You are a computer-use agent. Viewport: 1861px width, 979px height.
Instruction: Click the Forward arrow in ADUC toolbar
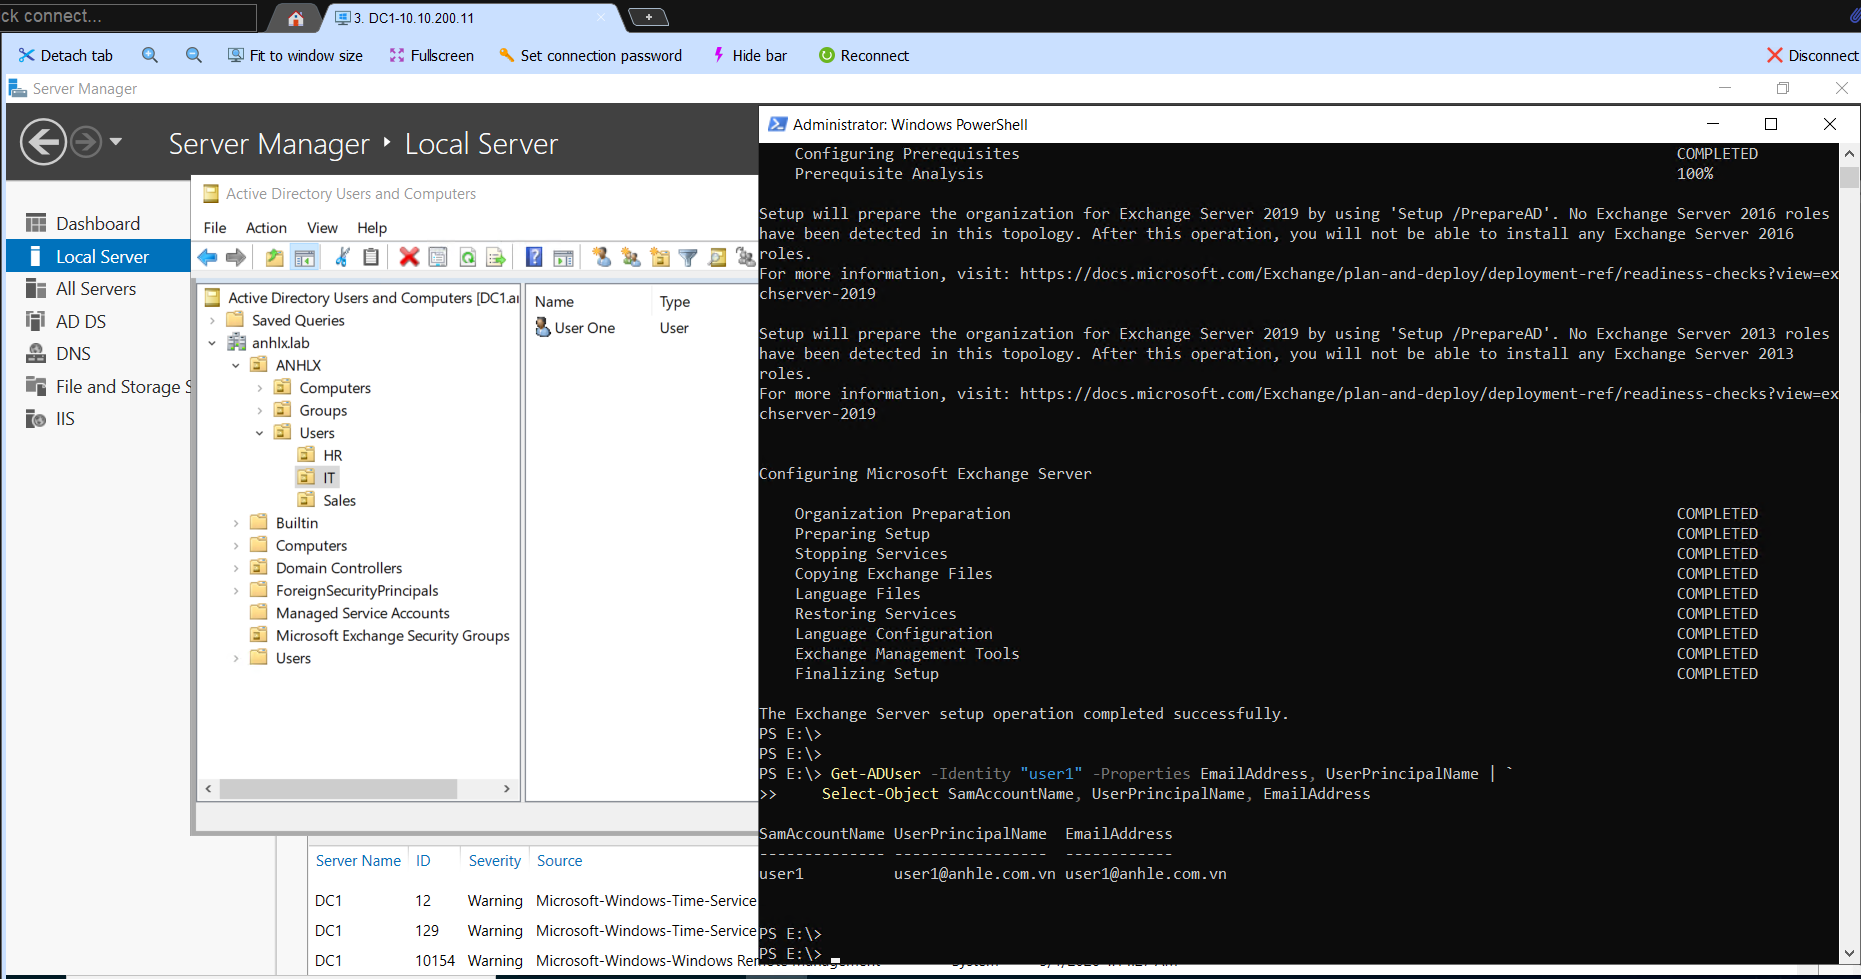click(x=236, y=258)
